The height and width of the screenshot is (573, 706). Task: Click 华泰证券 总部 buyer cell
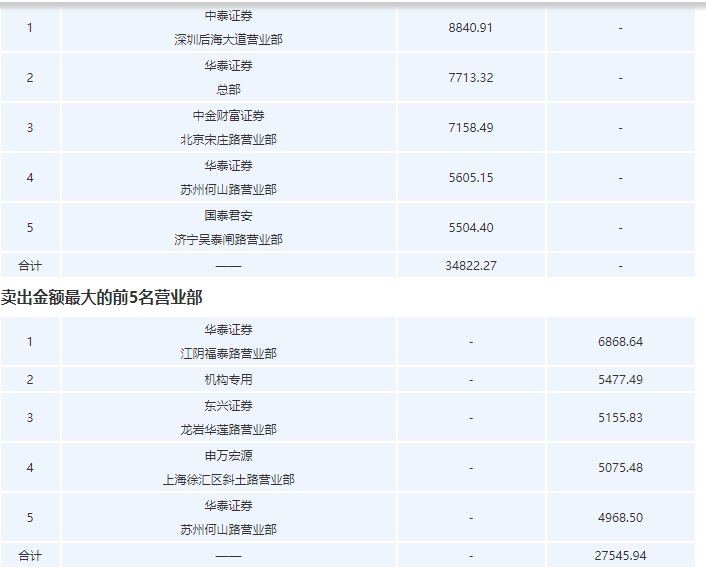(x=229, y=78)
